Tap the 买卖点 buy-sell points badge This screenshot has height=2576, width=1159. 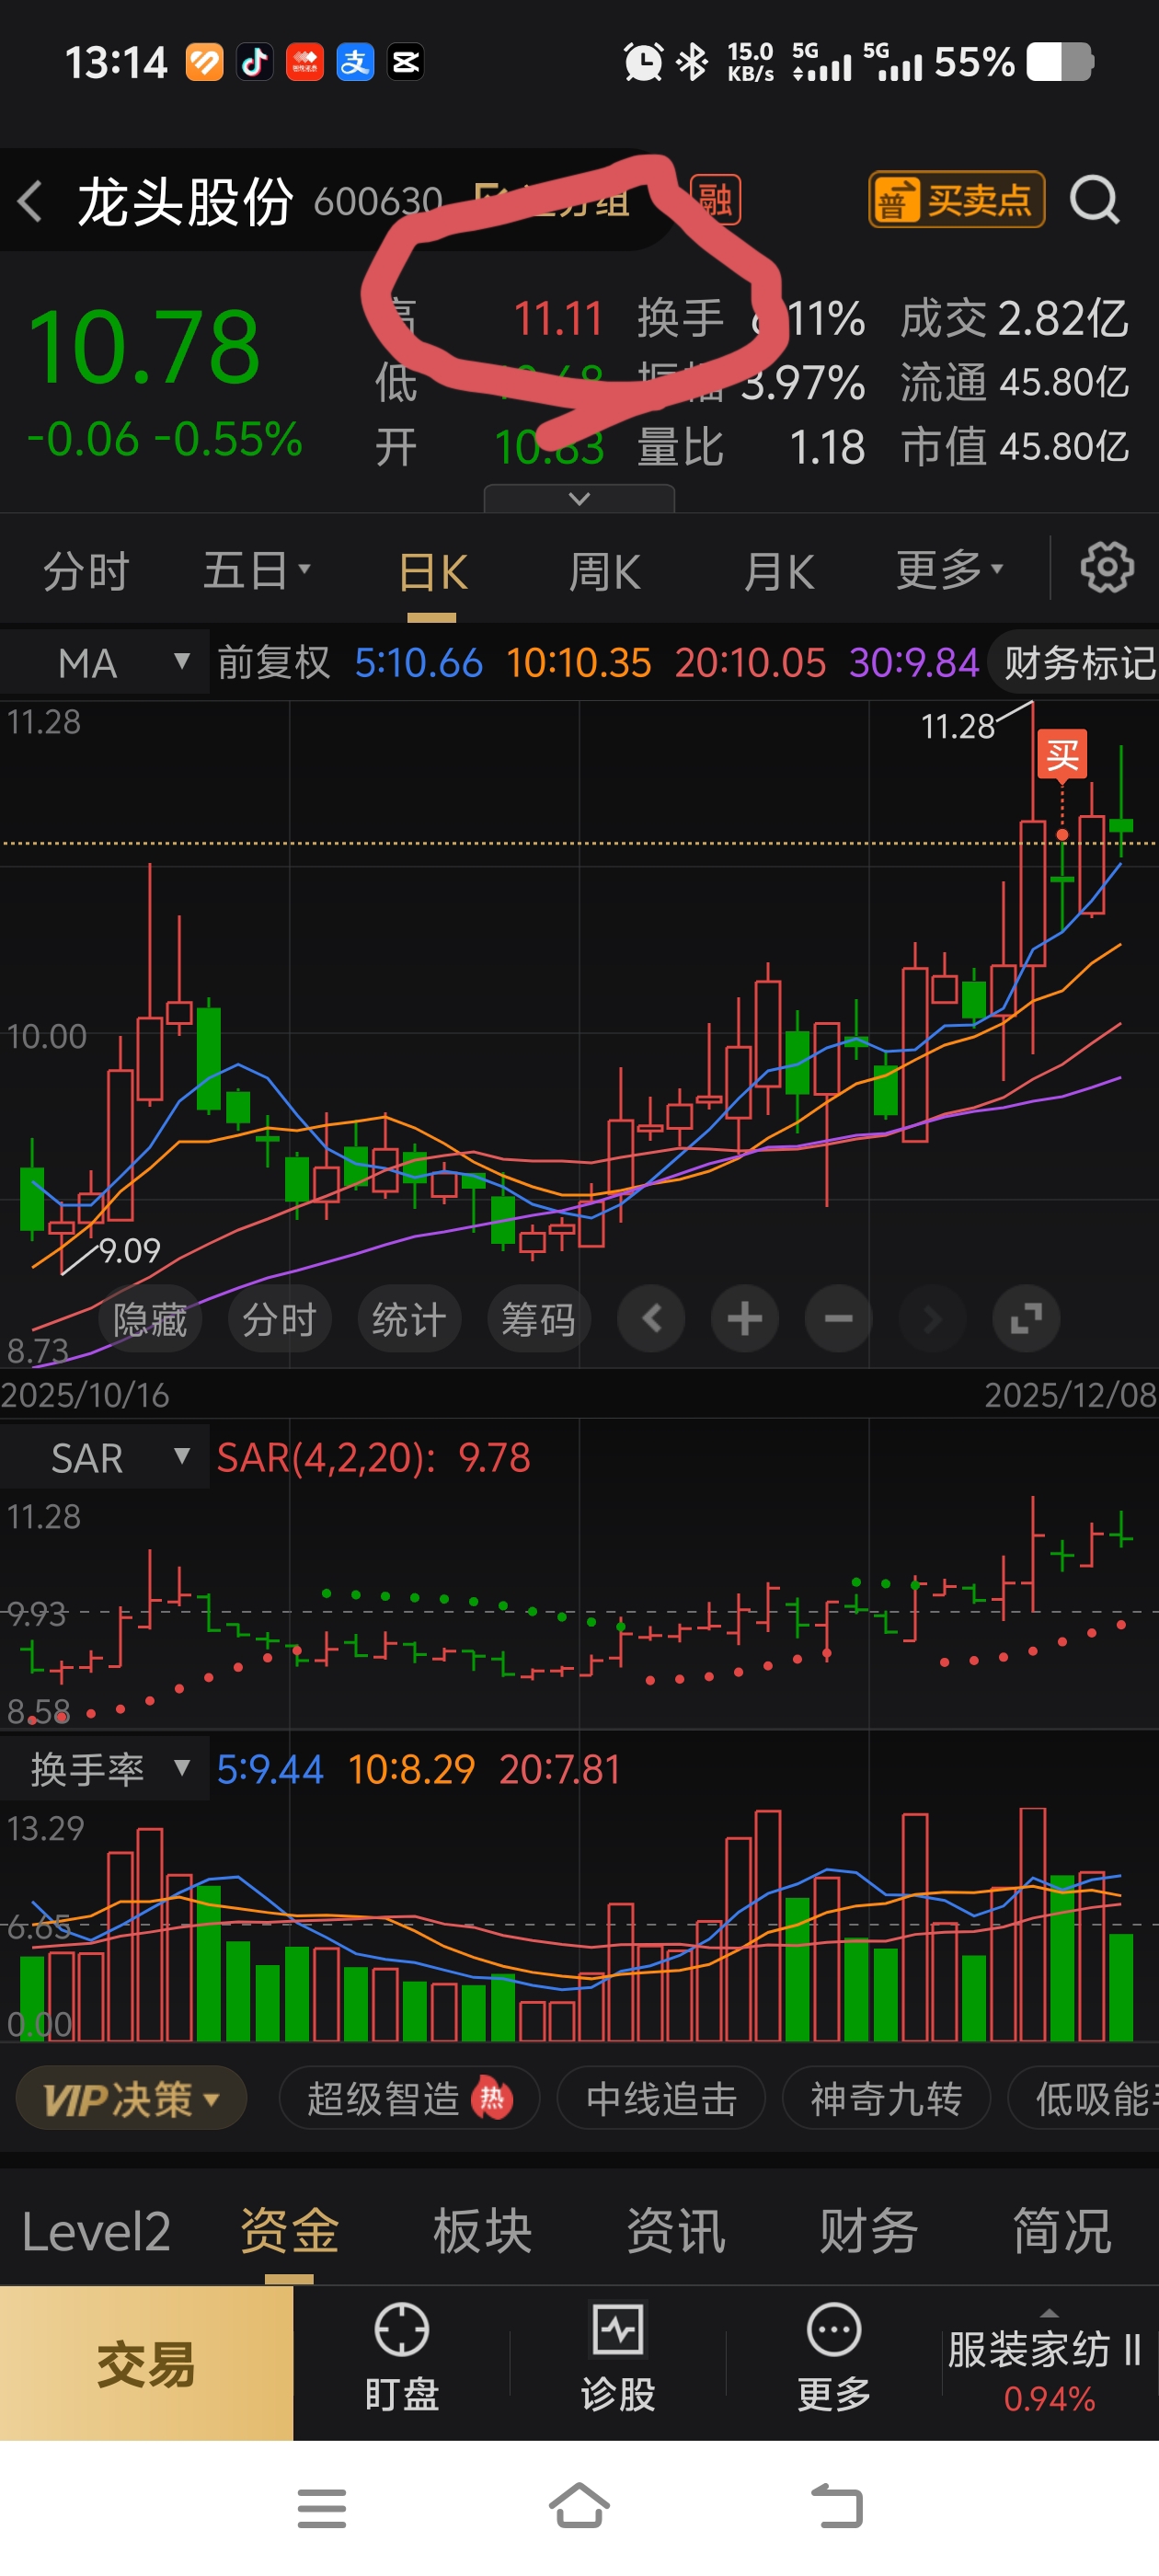(956, 200)
